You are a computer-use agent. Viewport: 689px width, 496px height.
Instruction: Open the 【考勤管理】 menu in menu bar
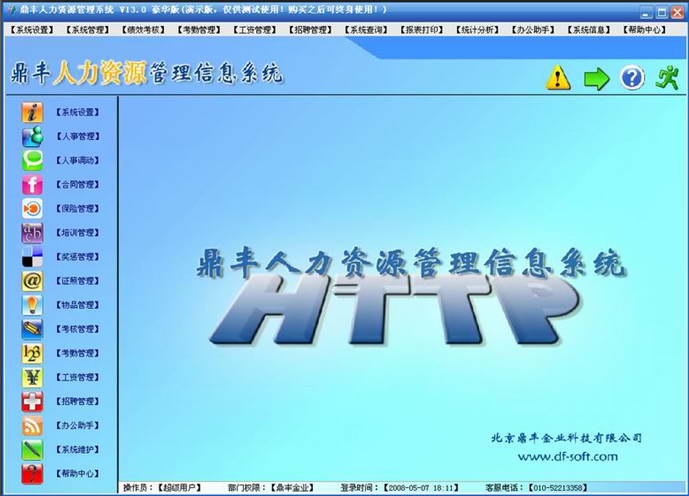(x=199, y=30)
